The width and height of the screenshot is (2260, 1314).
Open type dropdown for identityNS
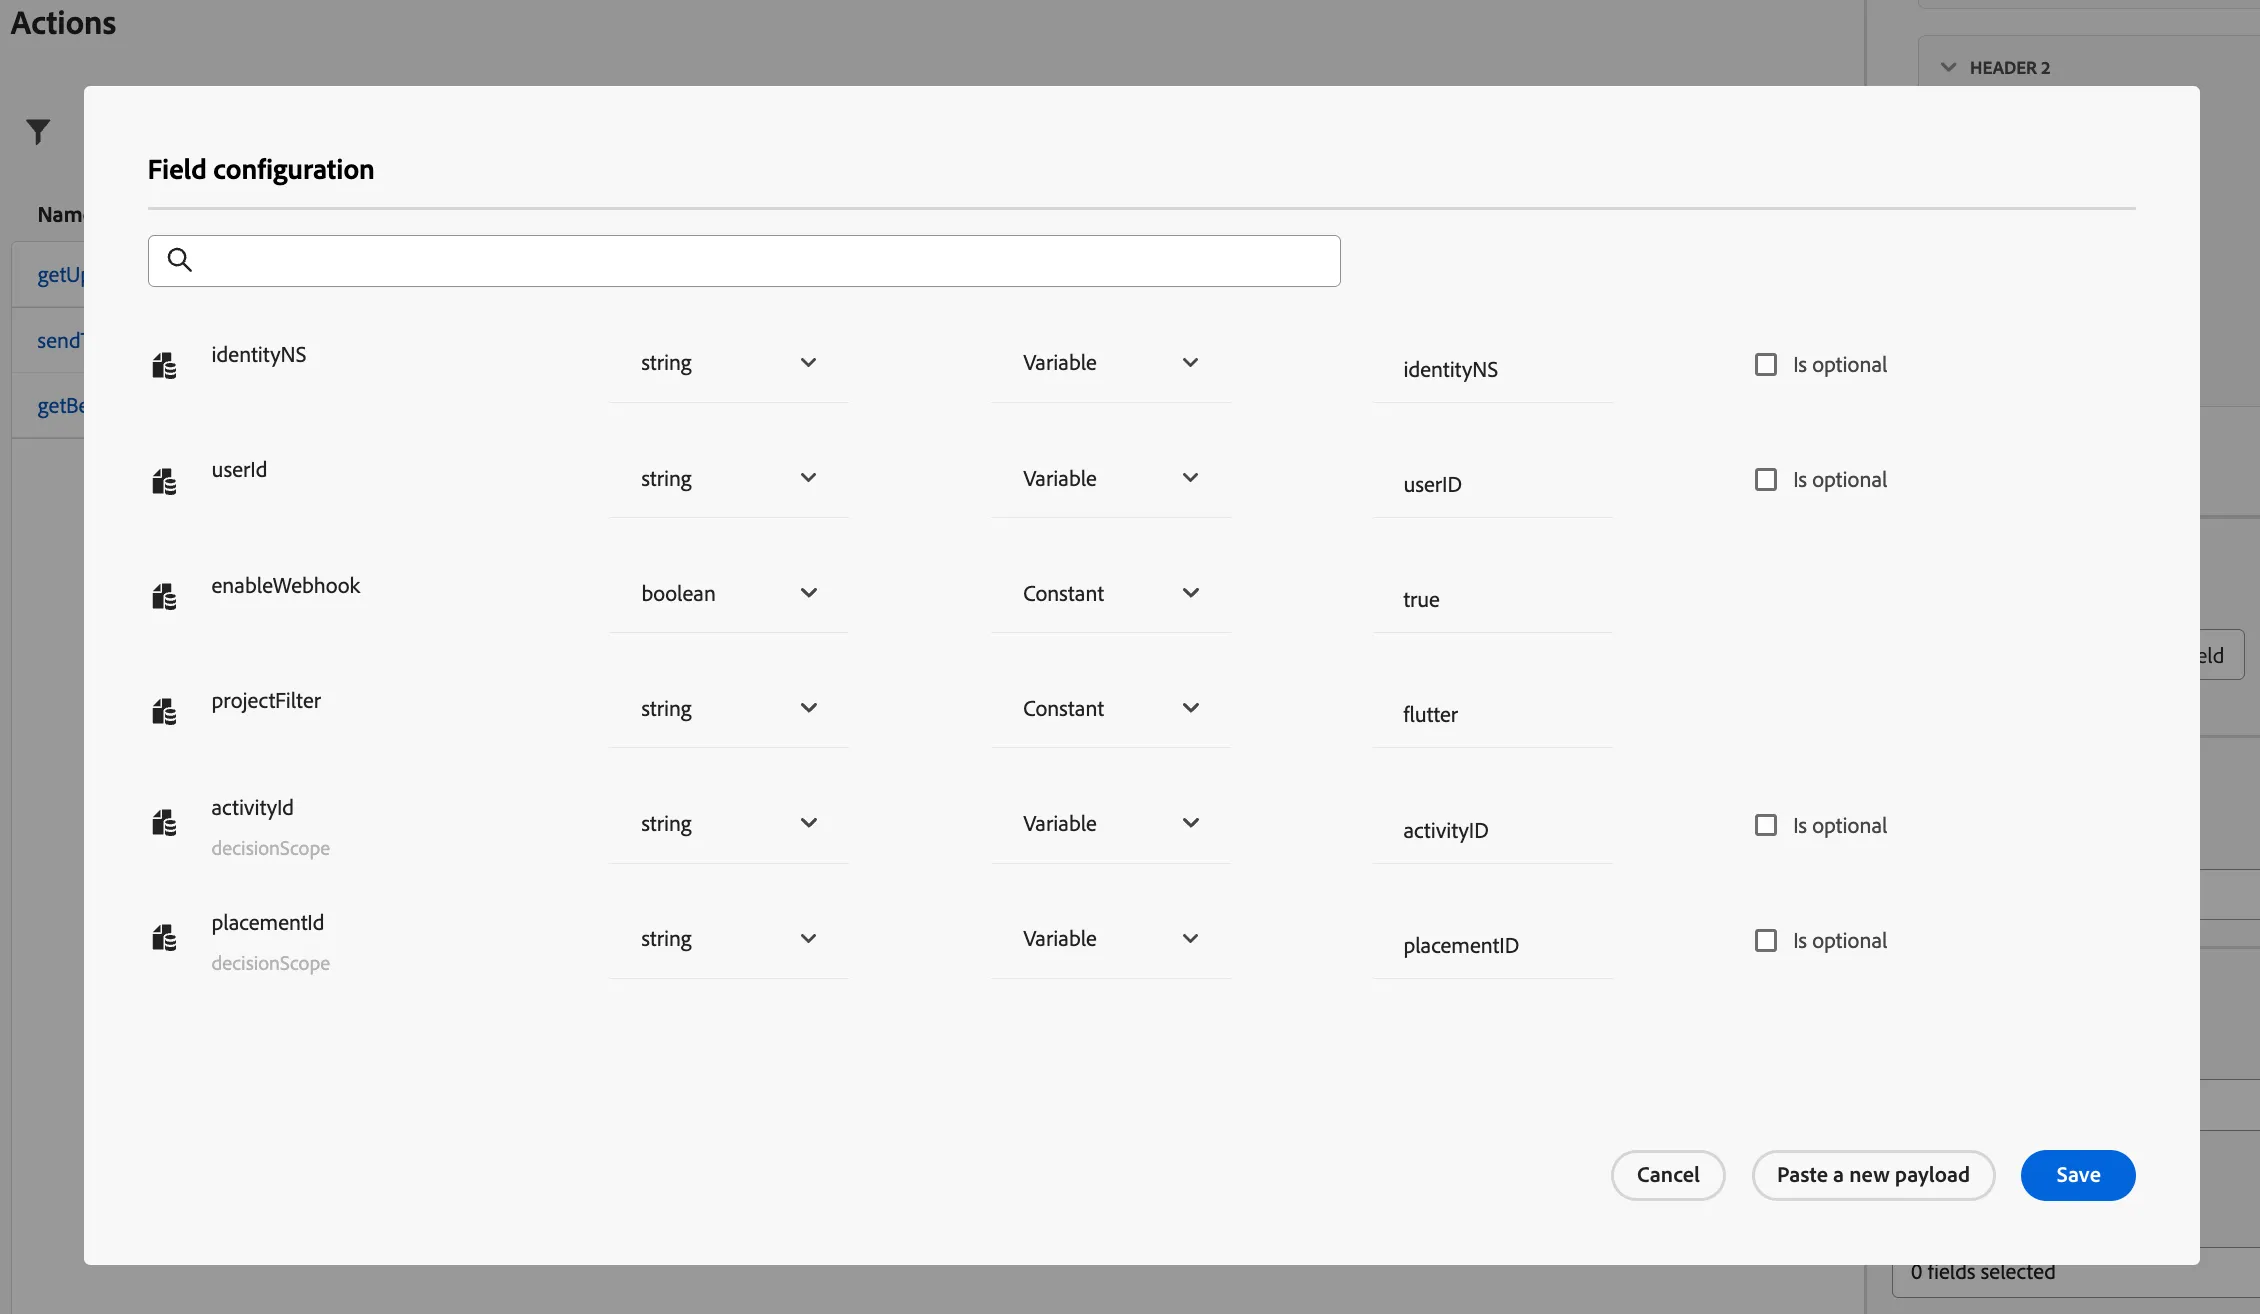pos(729,363)
